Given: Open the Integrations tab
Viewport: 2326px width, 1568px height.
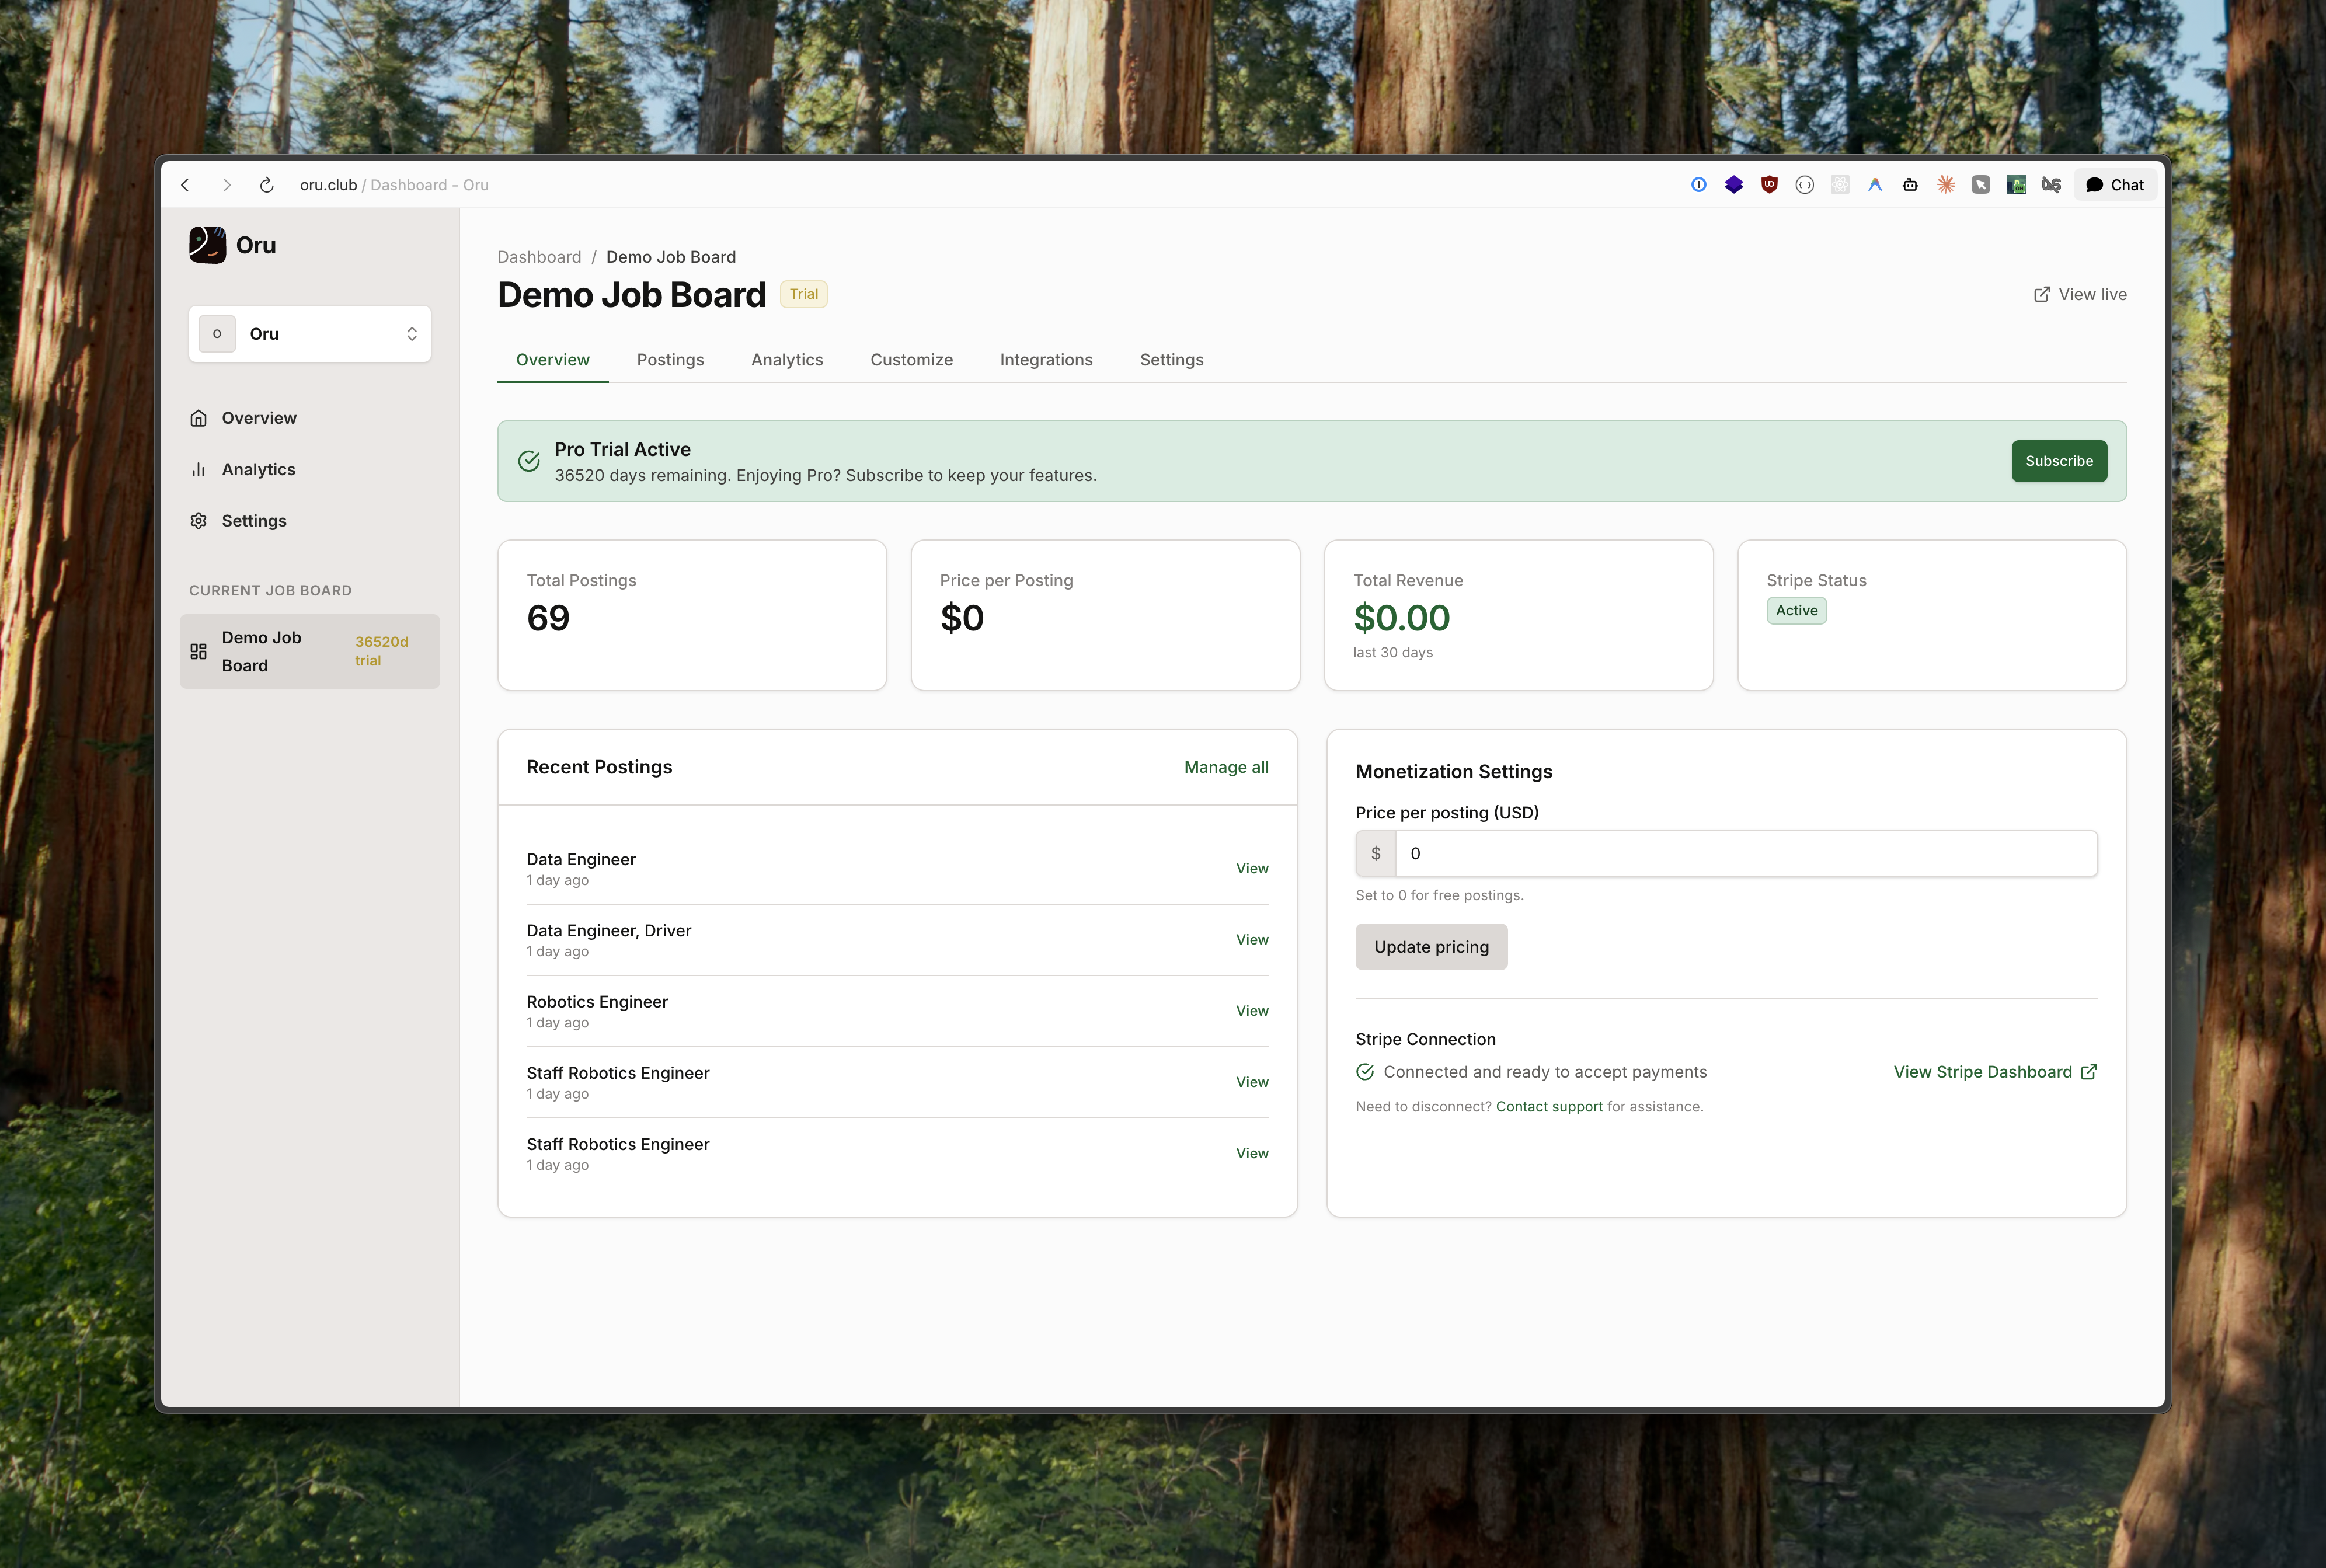Looking at the screenshot, I should pyautogui.click(x=1046, y=360).
